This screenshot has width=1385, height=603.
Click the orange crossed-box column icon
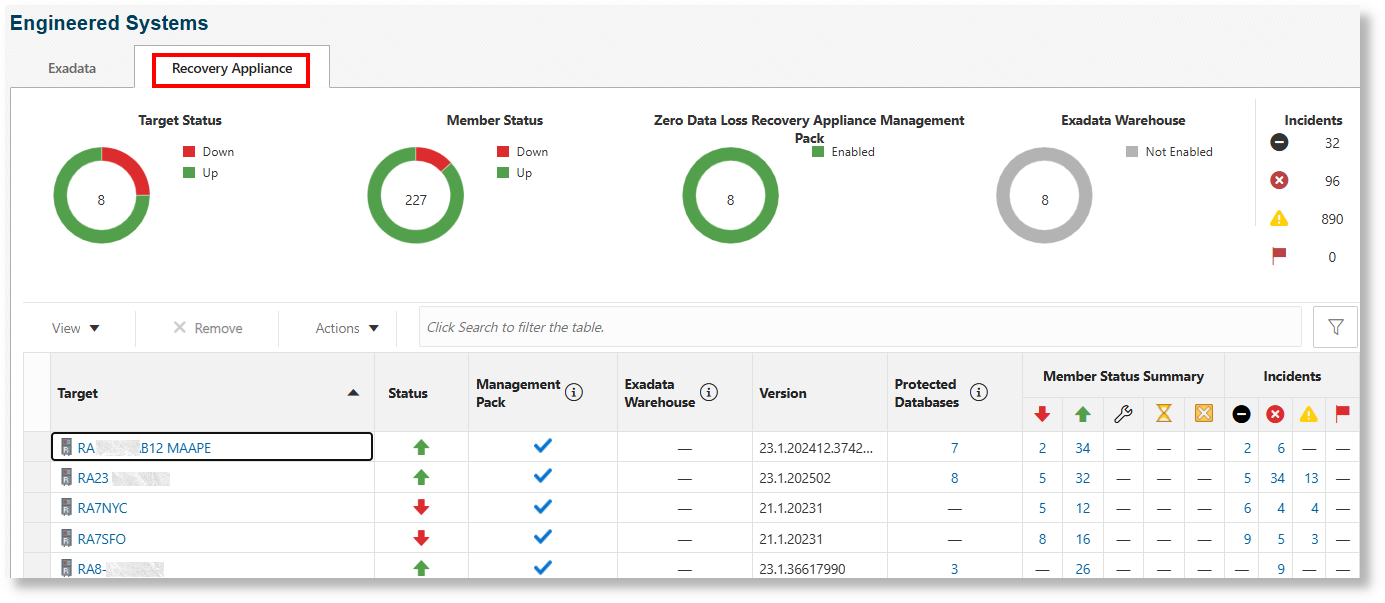click(x=1204, y=414)
